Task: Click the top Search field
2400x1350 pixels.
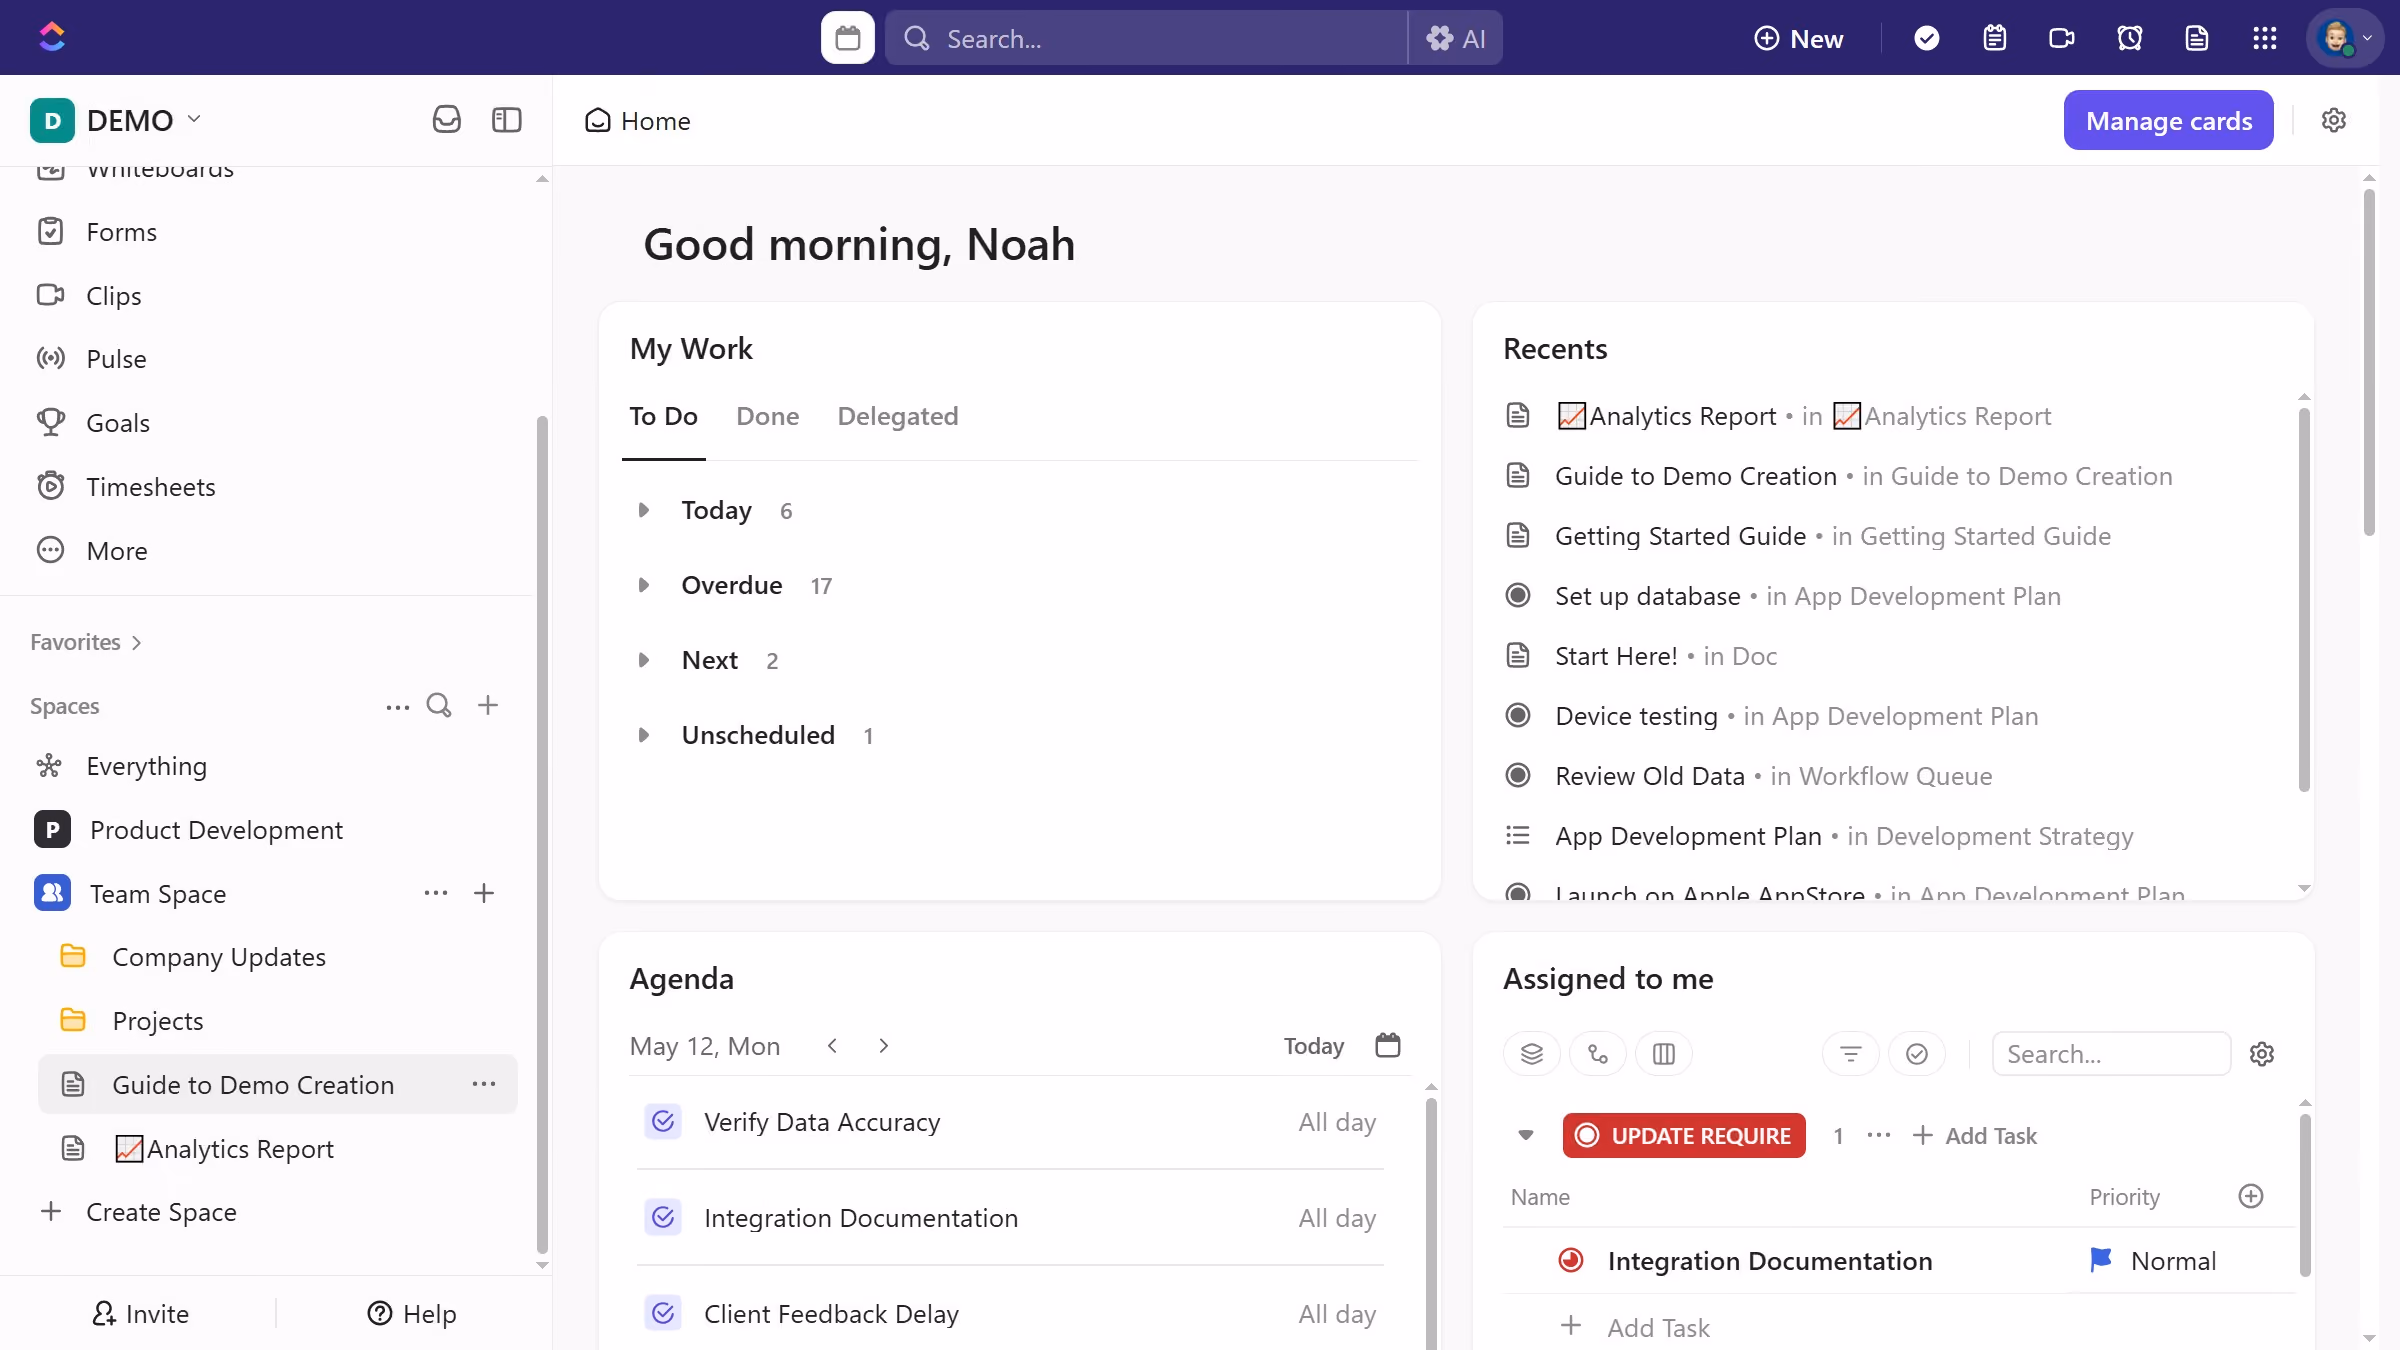Action: (1146, 38)
